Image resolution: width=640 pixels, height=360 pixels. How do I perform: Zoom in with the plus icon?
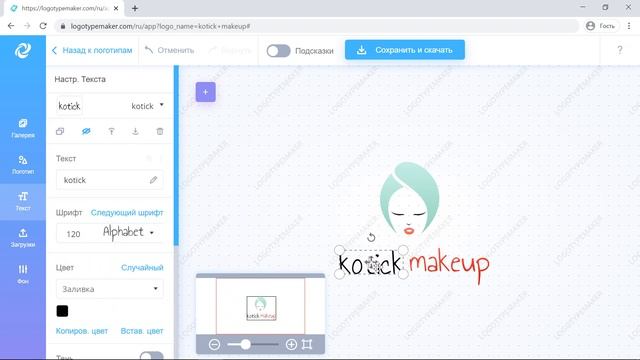click(291, 344)
